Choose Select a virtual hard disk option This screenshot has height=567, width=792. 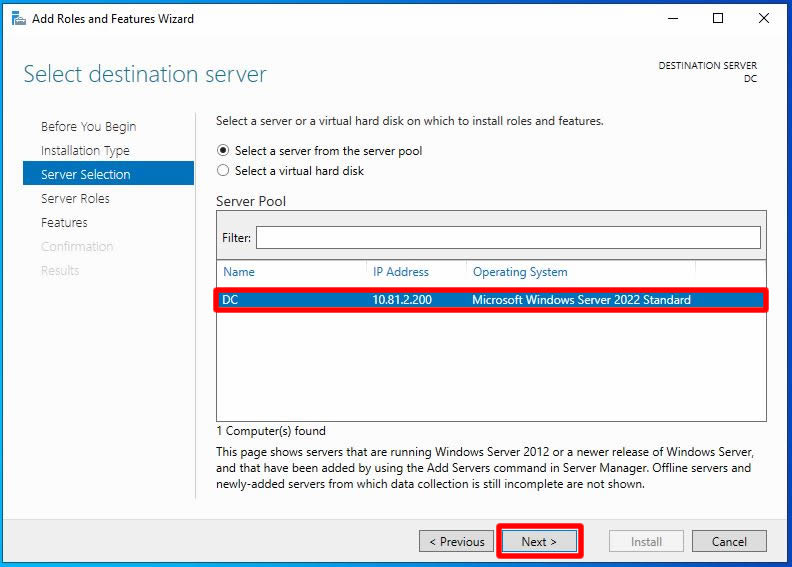pyautogui.click(x=290, y=171)
